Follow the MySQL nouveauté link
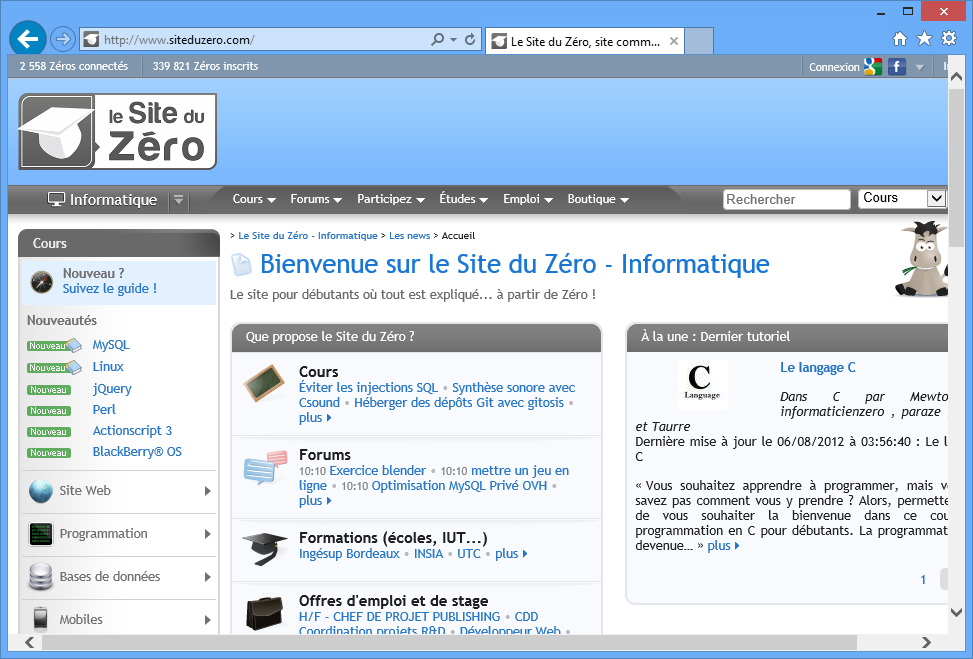The image size is (973, 659). click(x=111, y=345)
